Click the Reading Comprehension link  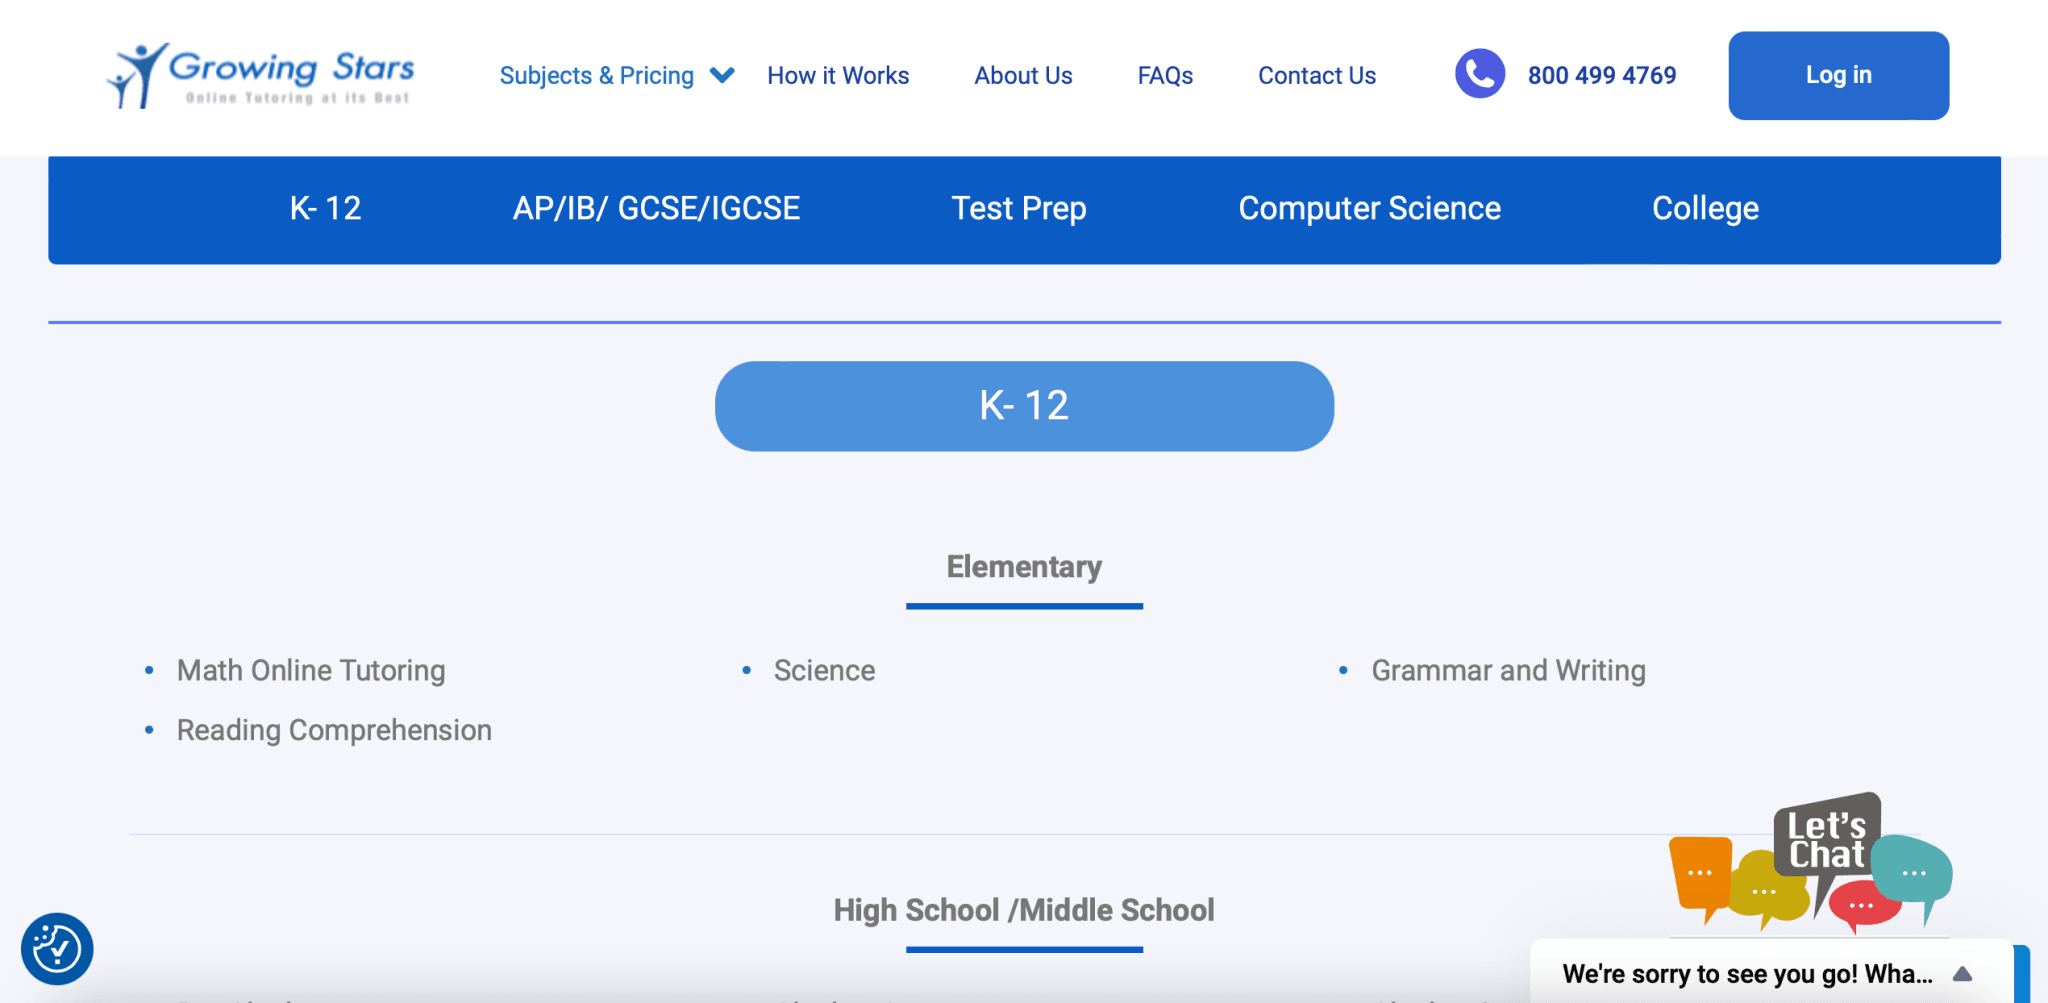click(334, 730)
